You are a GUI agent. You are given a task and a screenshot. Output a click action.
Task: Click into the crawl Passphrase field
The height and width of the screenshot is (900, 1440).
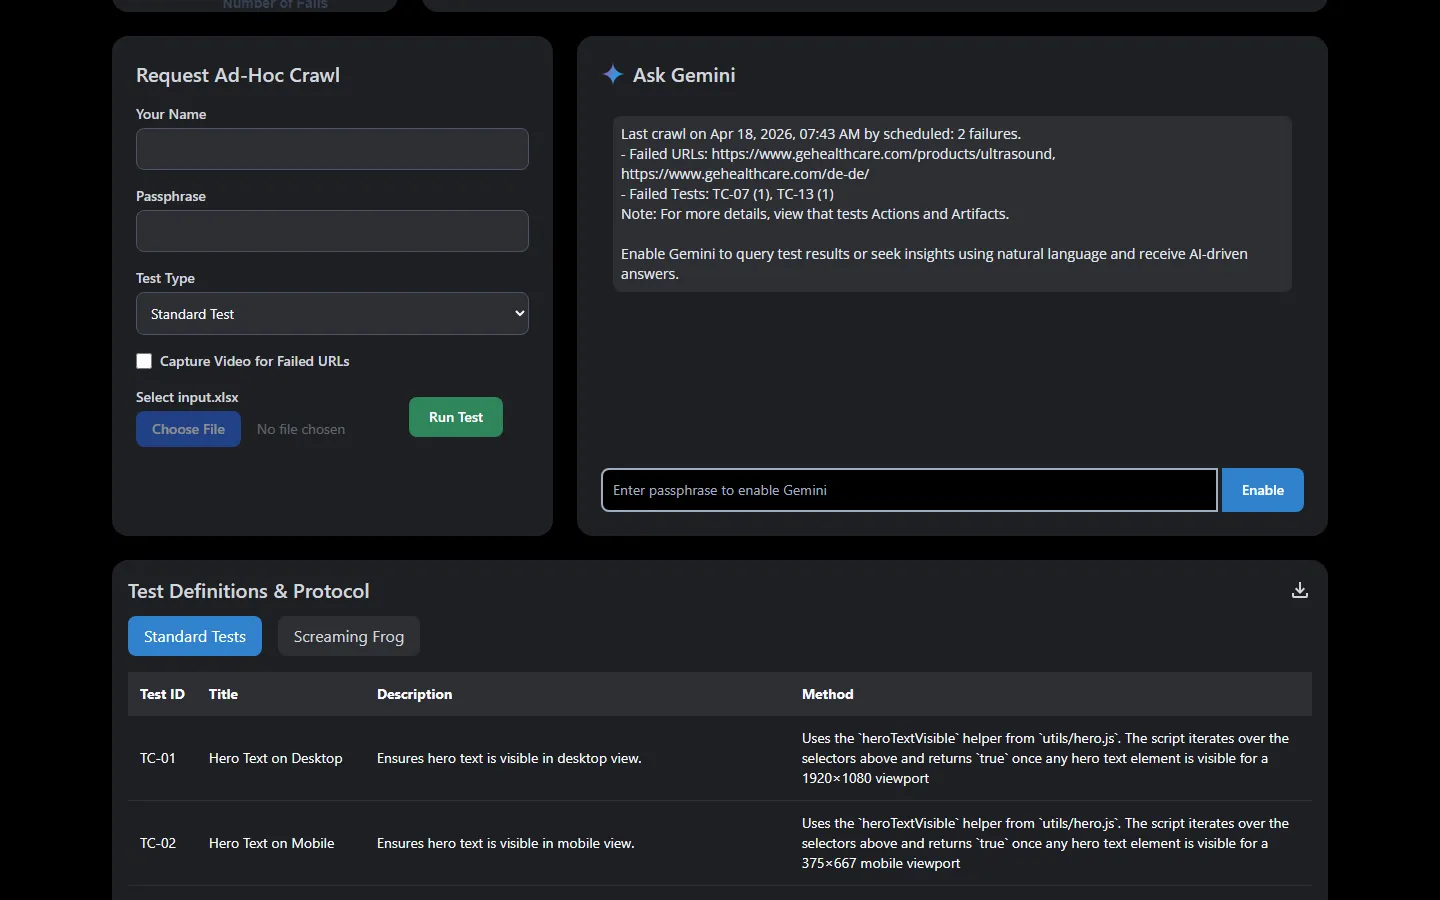(332, 231)
